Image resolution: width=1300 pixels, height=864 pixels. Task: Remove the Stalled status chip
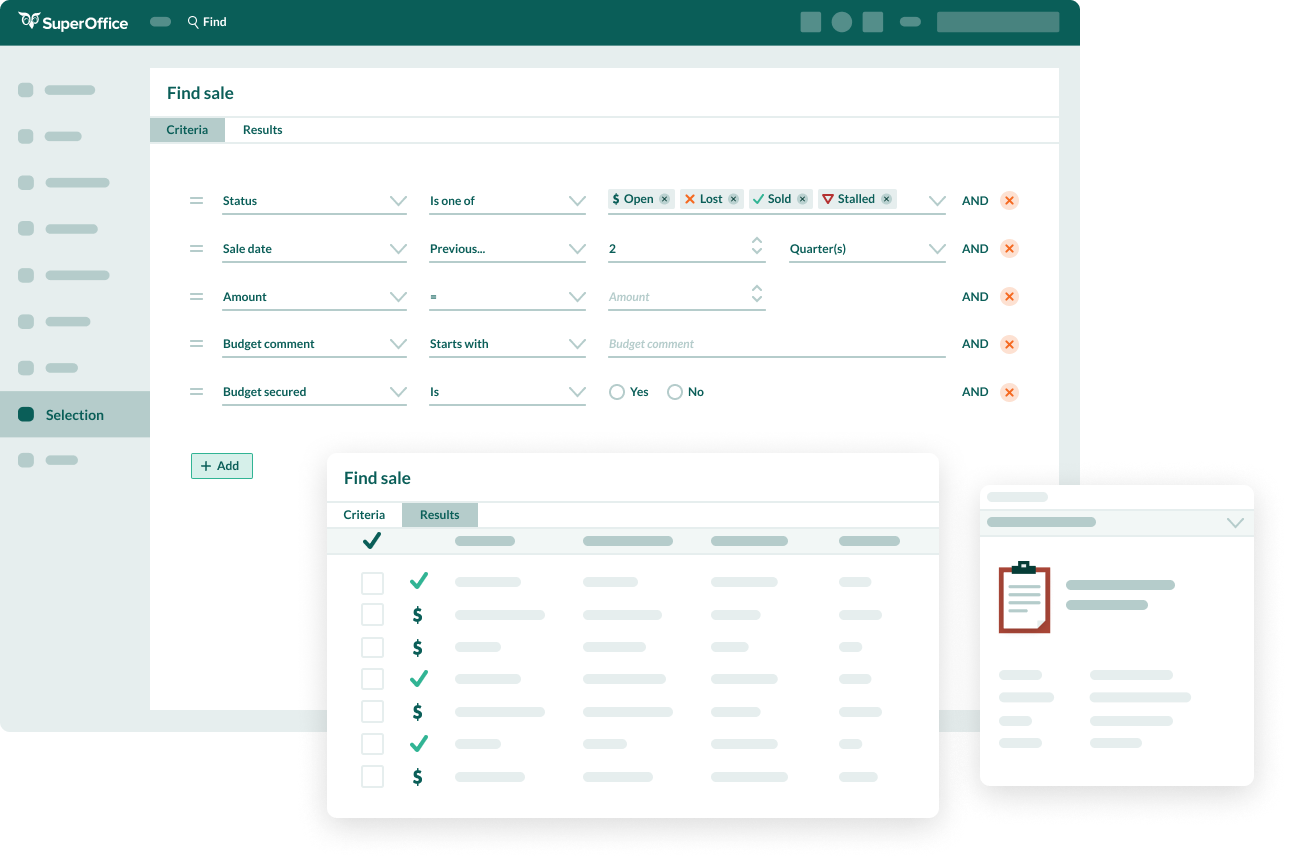coord(886,199)
